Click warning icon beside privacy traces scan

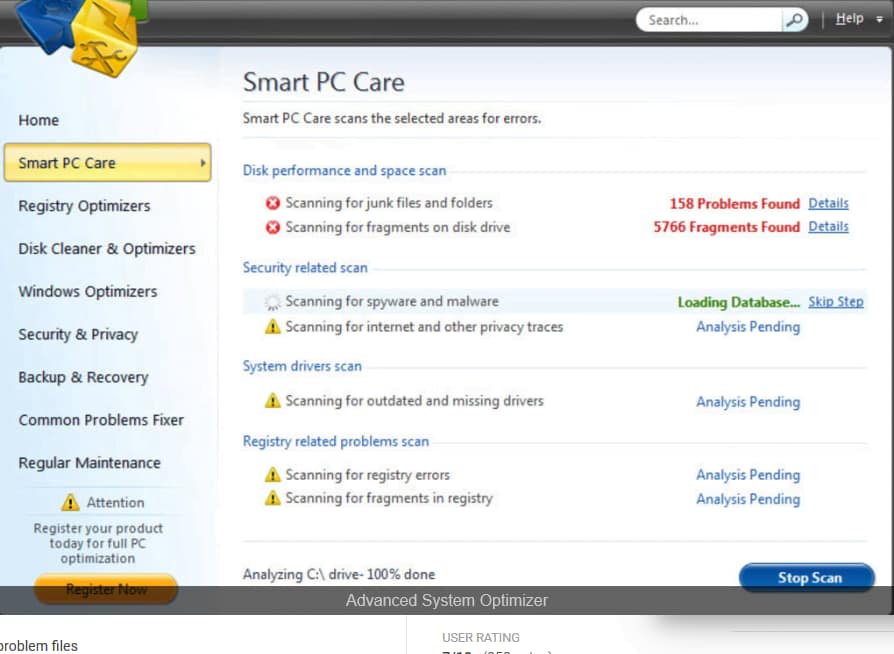[x=272, y=327]
